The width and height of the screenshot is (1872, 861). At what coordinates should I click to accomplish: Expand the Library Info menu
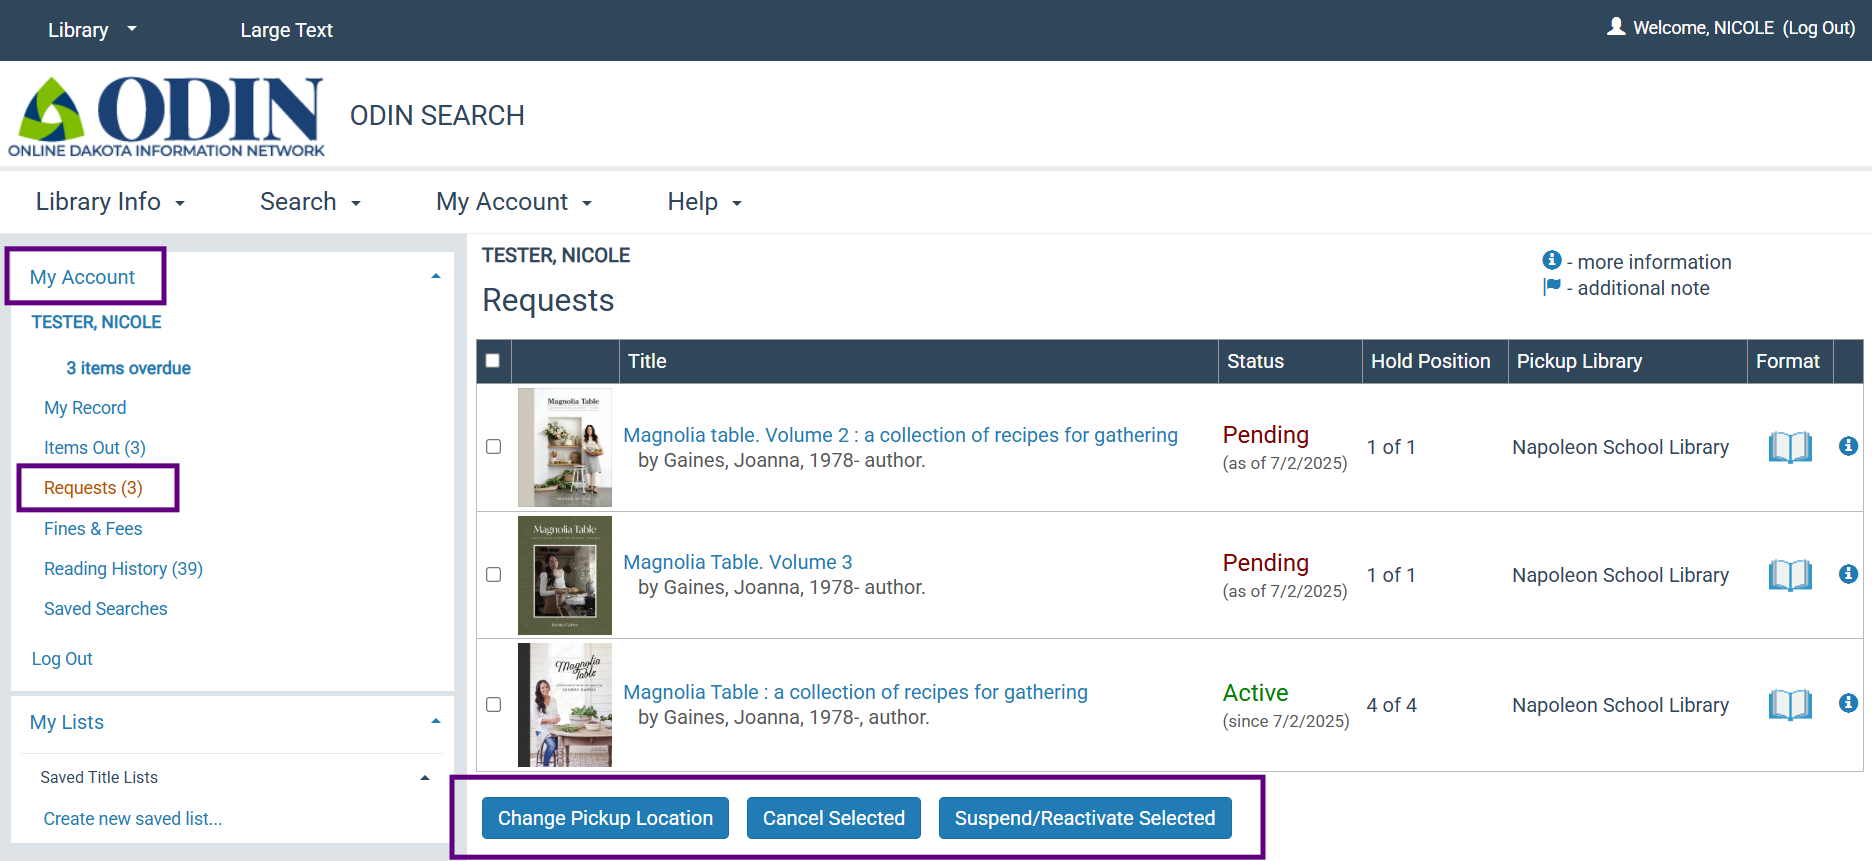[x=110, y=202]
